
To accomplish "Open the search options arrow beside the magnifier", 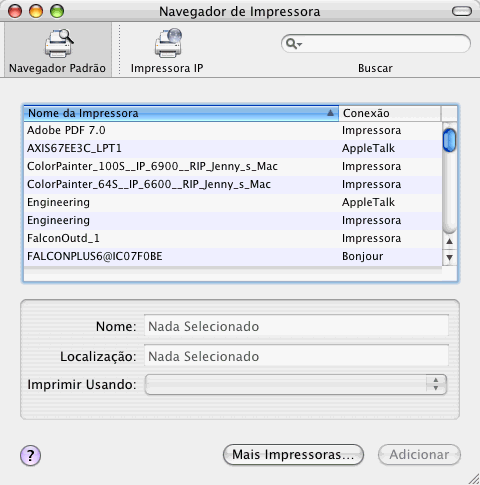I will (300, 44).
